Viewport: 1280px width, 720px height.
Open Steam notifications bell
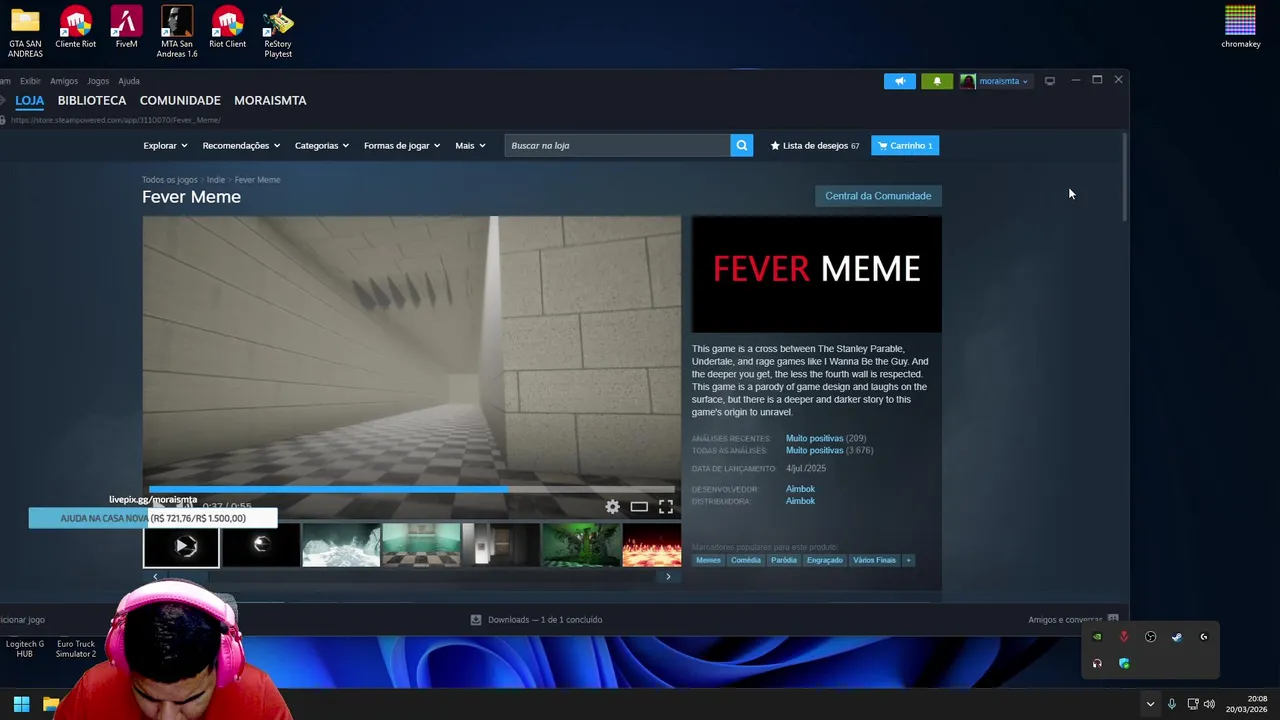pyautogui.click(x=937, y=81)
